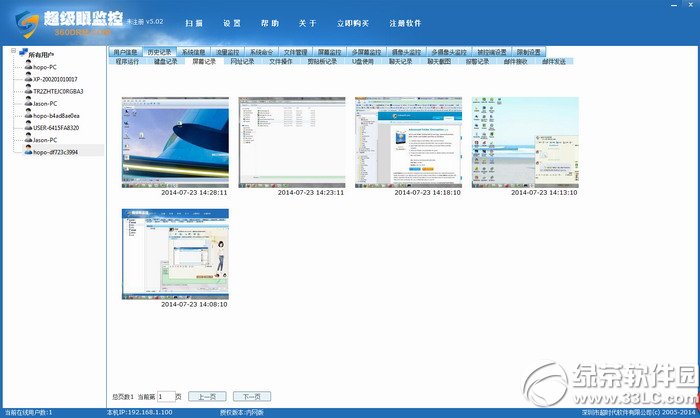
Task: Switch to the 多摄像头监控 tab
Action: coord(449,52)
